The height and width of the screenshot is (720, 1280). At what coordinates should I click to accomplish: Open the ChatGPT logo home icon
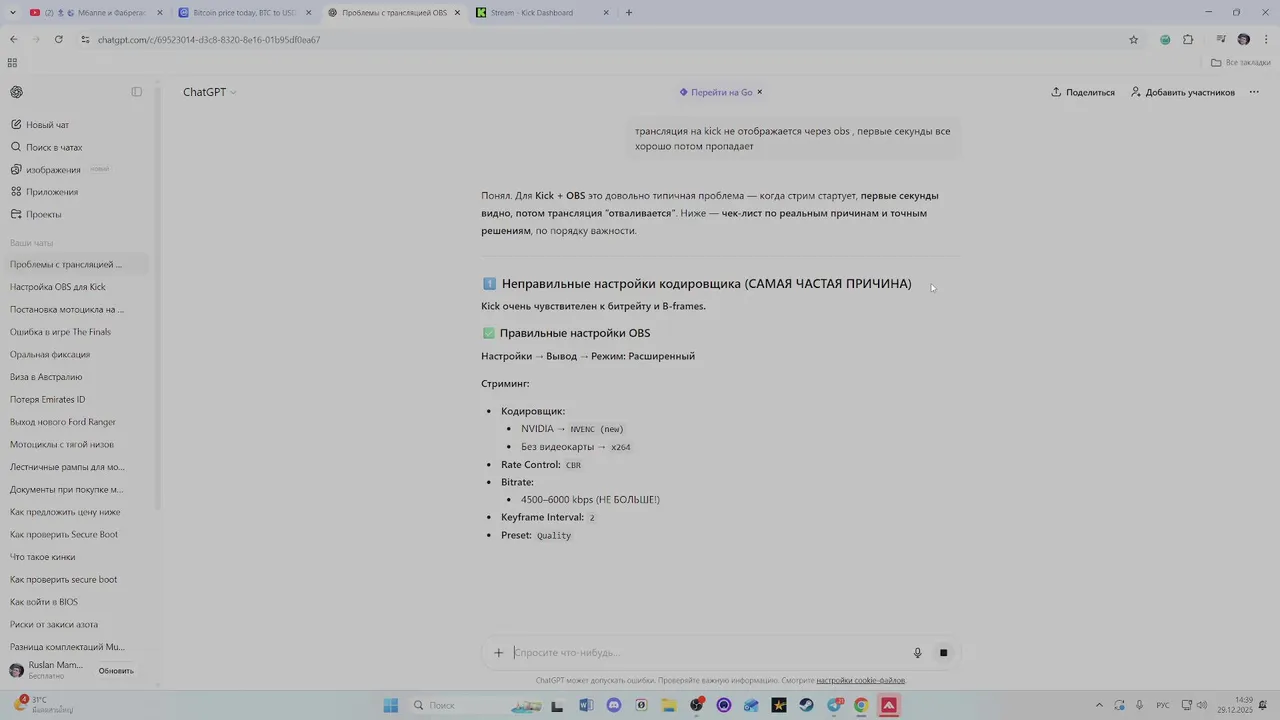click(17, 92)
